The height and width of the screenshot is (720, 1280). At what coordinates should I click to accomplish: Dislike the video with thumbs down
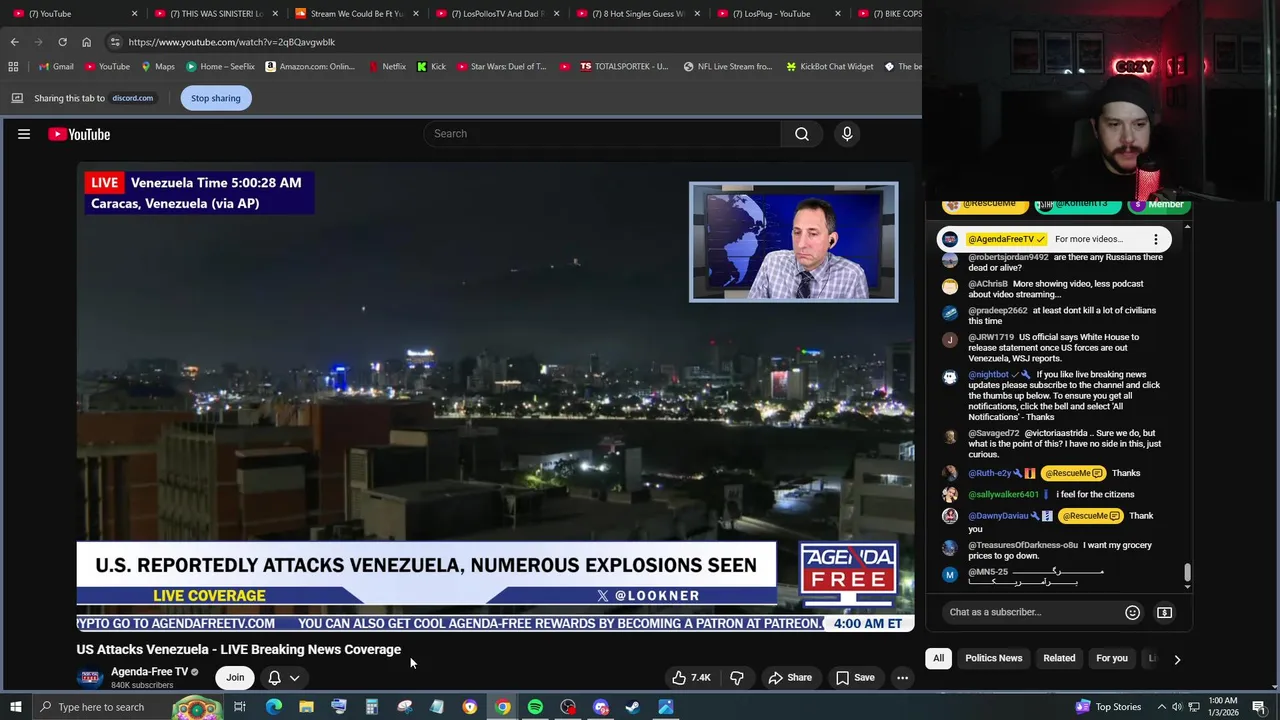point(737,677)
